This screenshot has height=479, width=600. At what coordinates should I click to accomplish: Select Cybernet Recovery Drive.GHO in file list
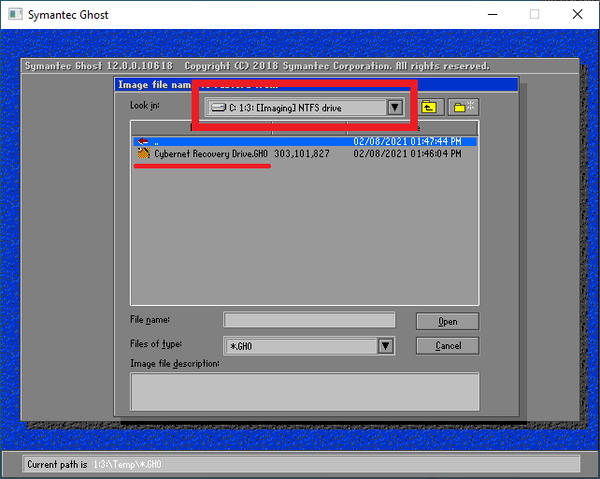[211, 155]
